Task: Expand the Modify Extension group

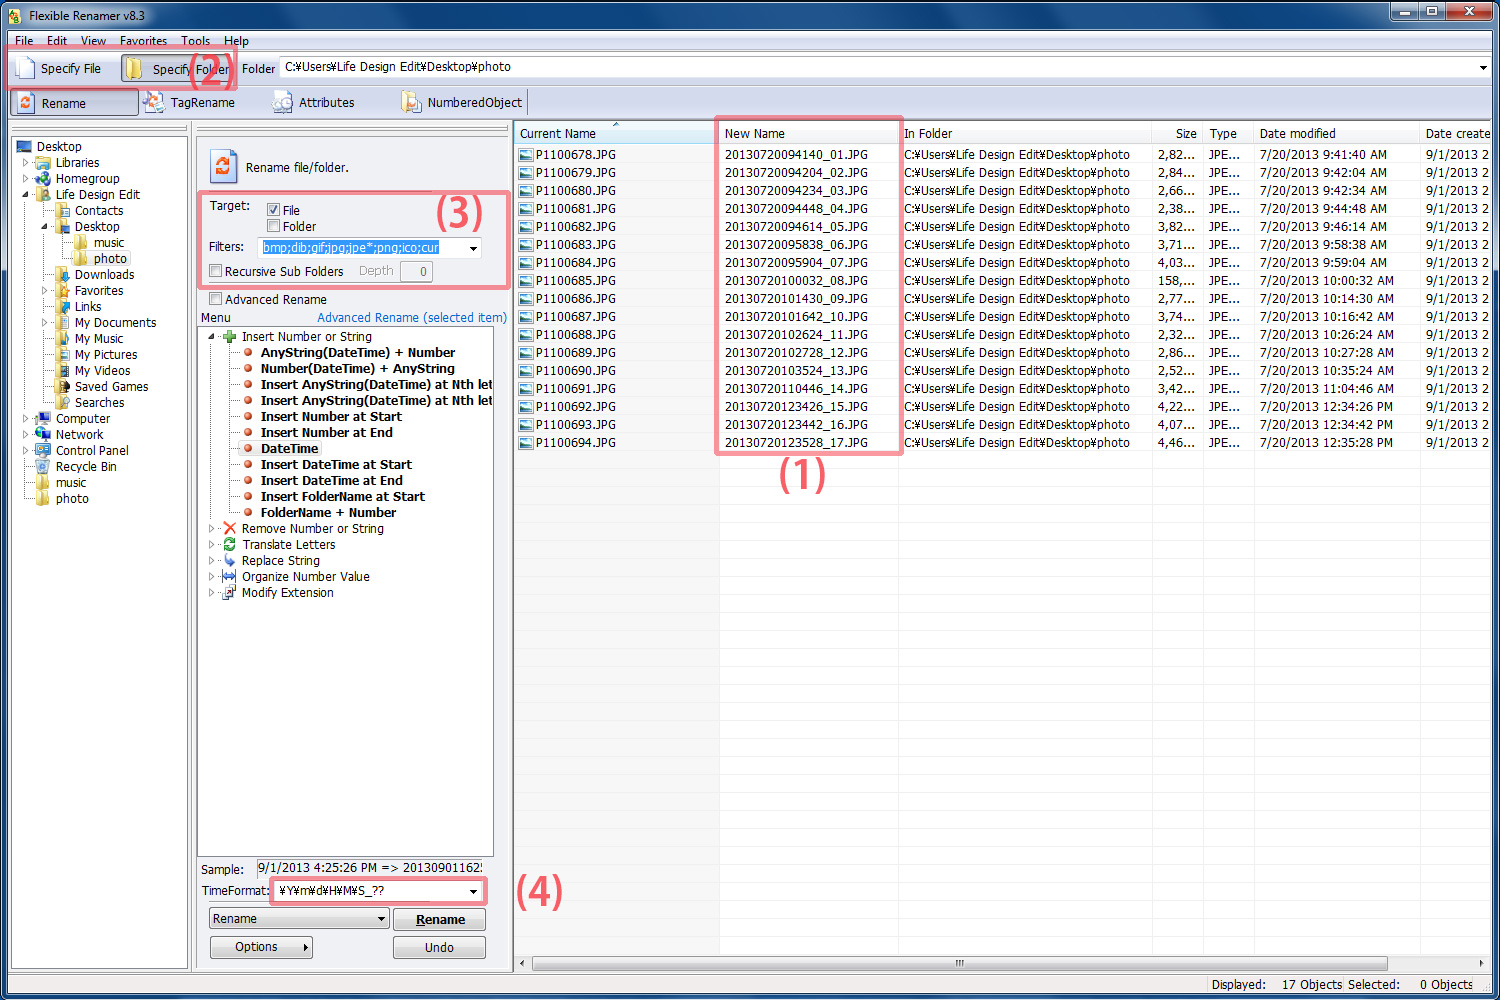Action: tap(211, 593)
